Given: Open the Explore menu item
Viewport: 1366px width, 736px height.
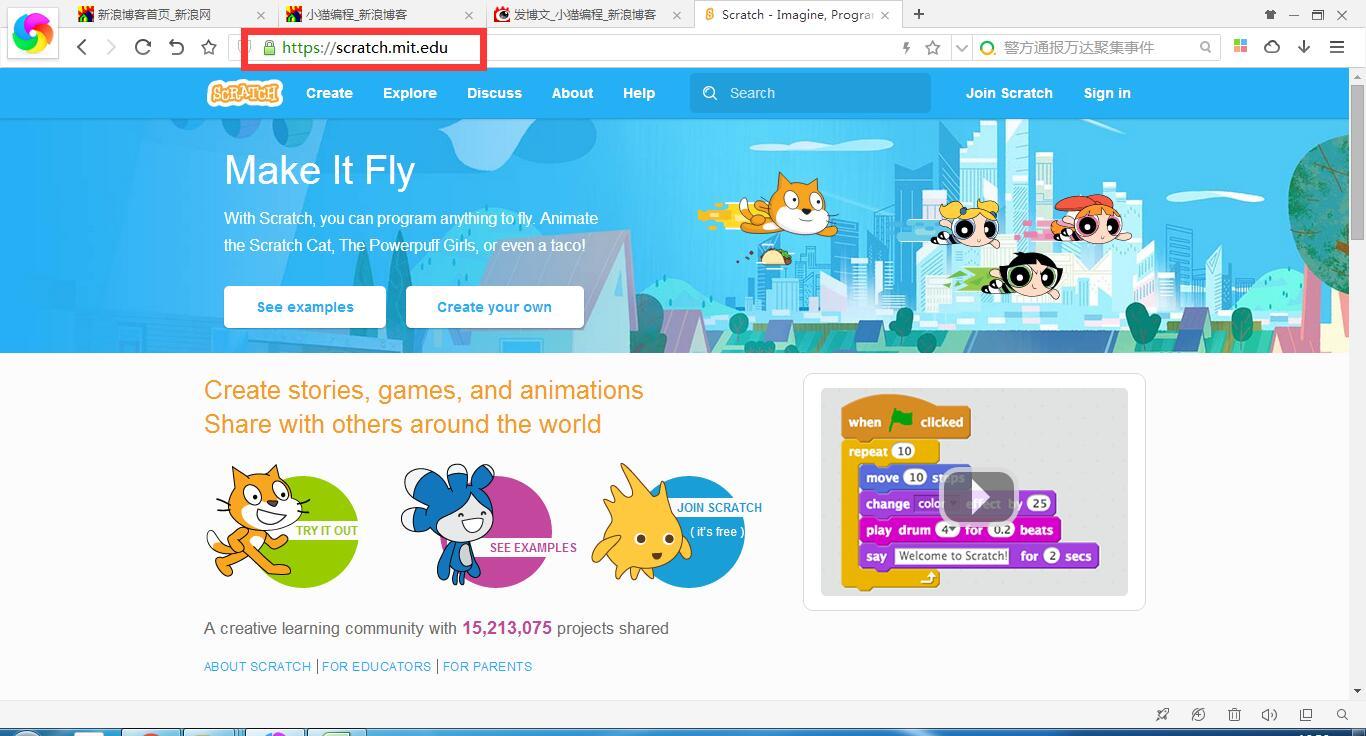Looking at the screenshot, I should [410, 93].
